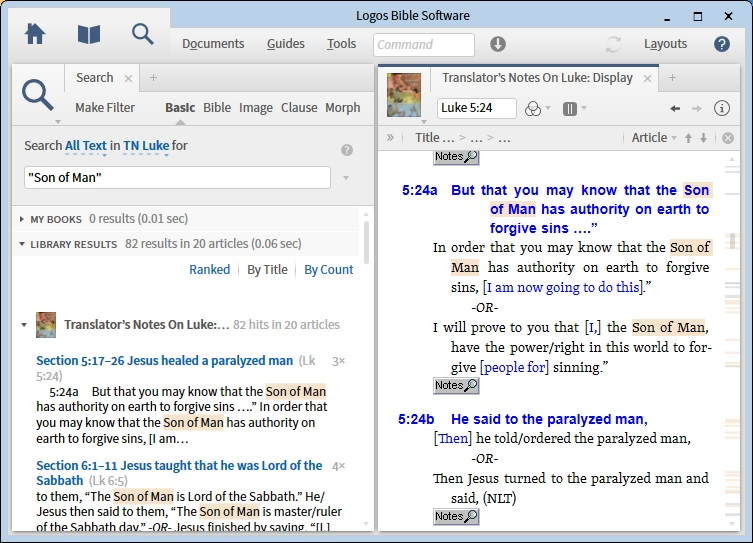Open the Library book icon
753x543 pixels.
coord(89,35)
